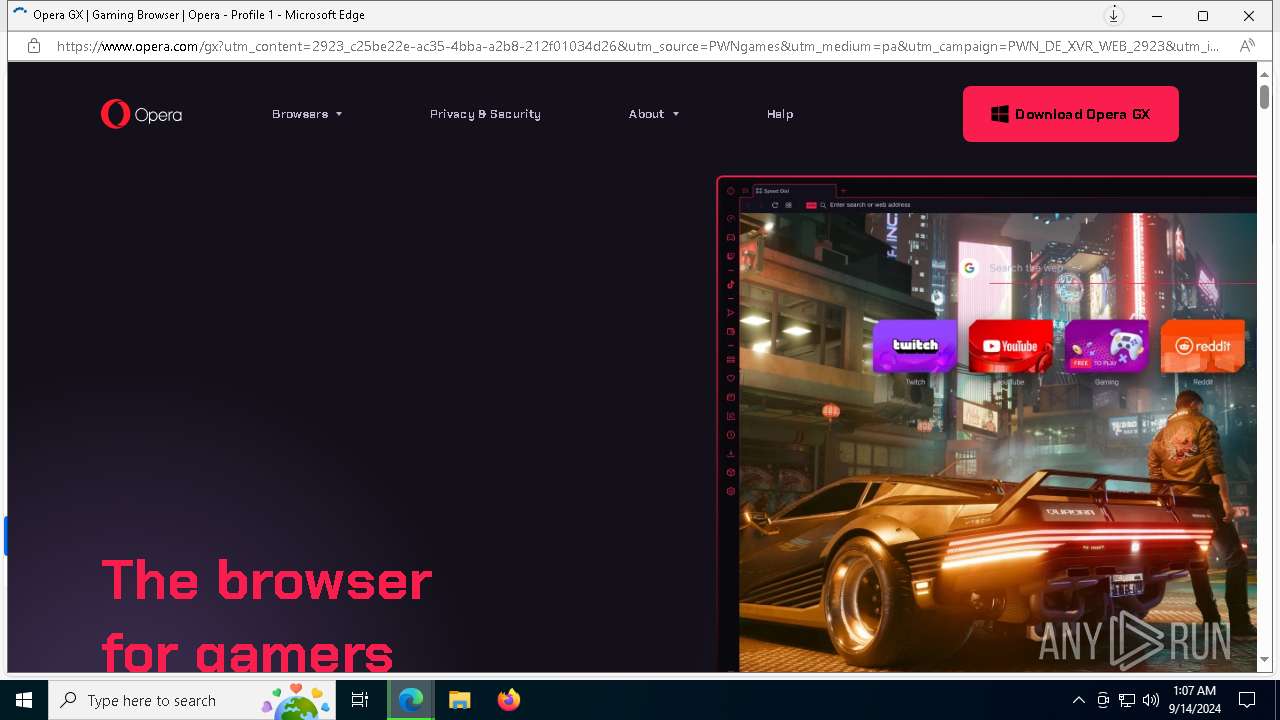Viewport: 1280px width, 720px height.
Task: Click the Reddit speed dial tile
Action: (x=1202, y=346)
